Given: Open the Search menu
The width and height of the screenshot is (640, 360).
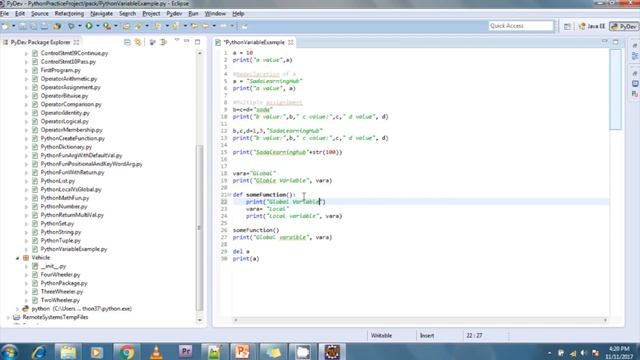Looking at the screenshot, I should [127, 13].
